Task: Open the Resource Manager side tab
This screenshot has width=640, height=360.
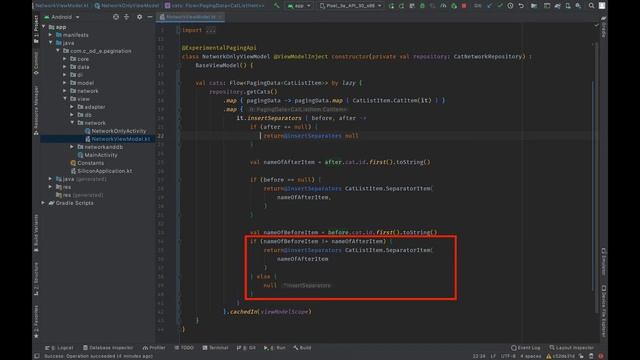Action: pyautogui.click(x=36, y=110)
